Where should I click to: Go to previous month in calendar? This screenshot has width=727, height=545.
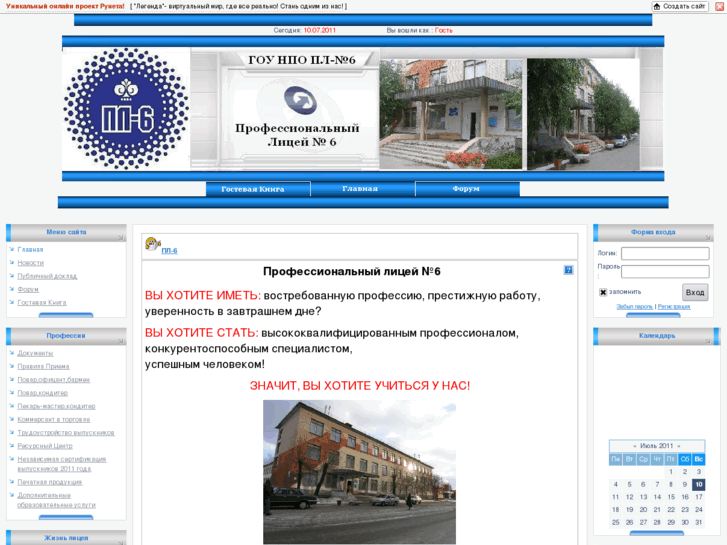point(634,446)
